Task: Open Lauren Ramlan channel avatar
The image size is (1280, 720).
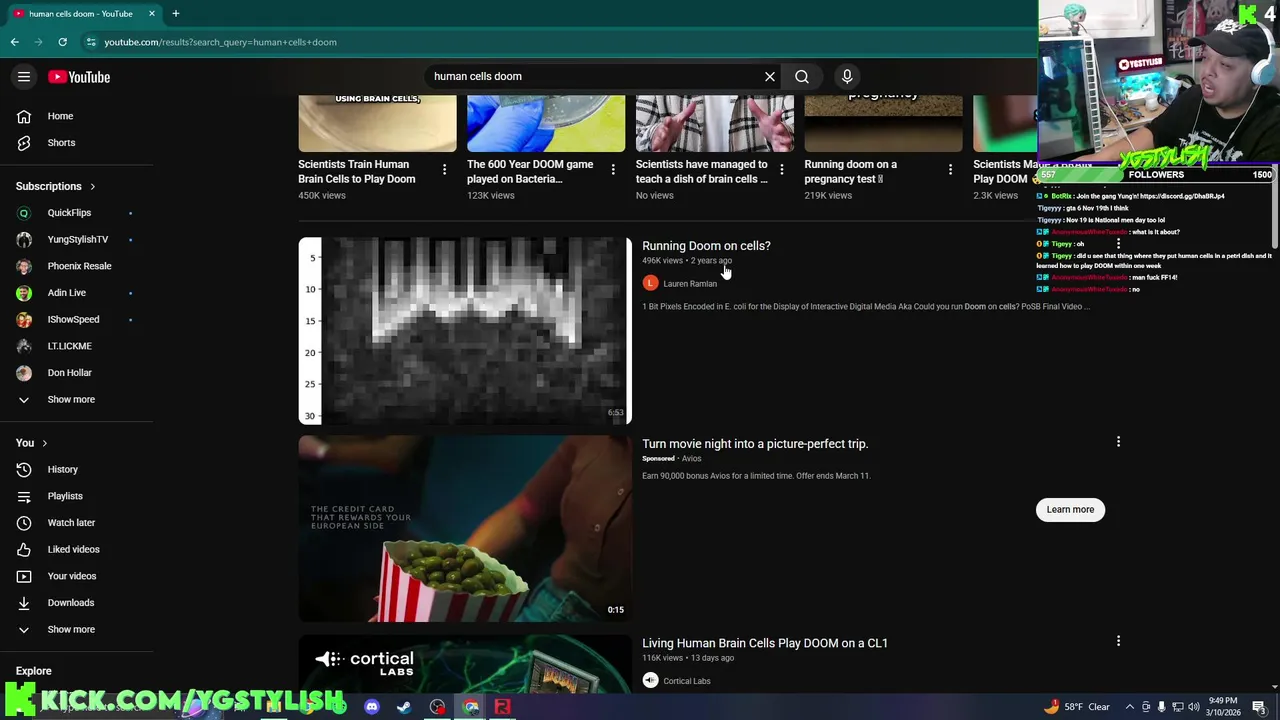Action: pyautogui.click(x=650, y=283)
